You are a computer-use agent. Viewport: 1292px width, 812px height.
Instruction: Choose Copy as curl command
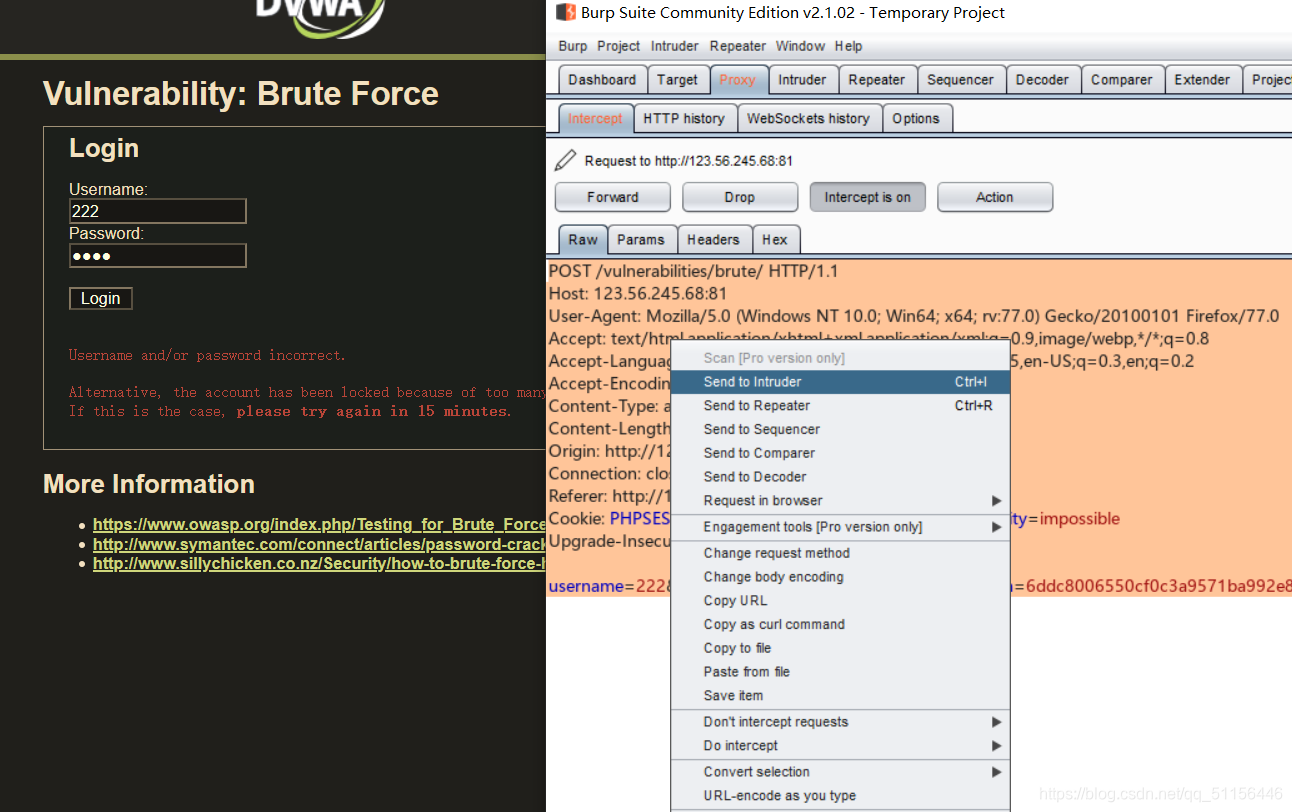(x=840, y=625)
